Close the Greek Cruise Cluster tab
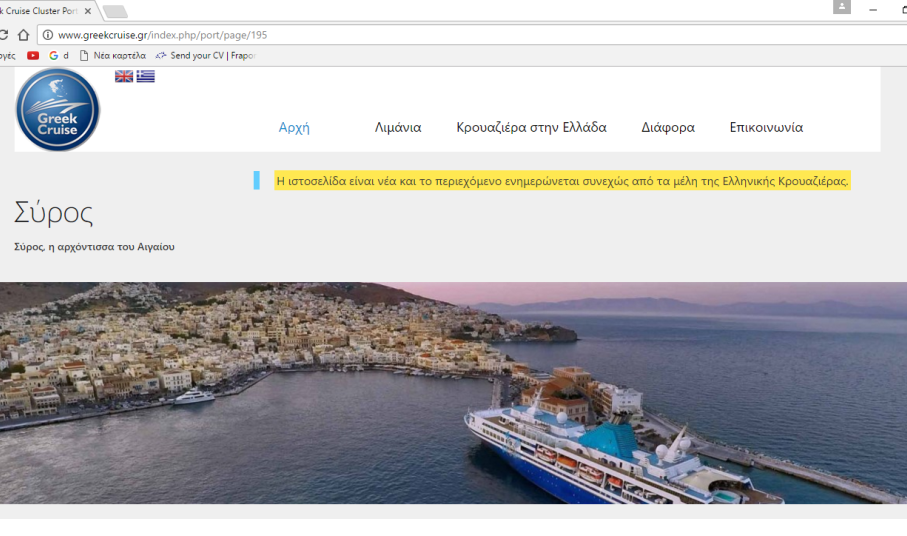Screen dimensions: 907x536 [88, 11]
